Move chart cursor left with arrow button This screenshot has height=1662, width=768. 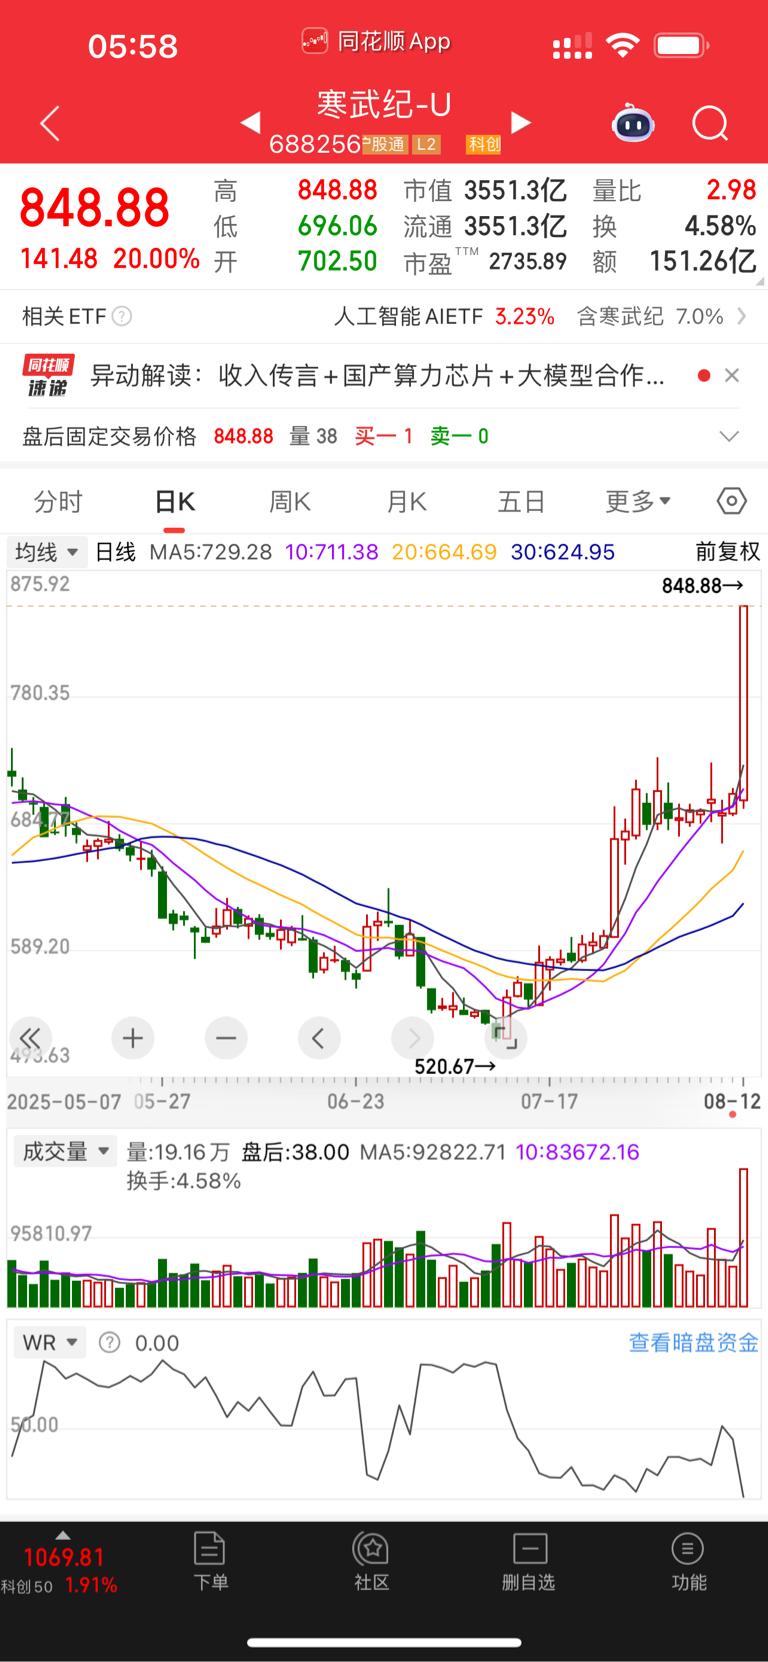coord(319,1038)
